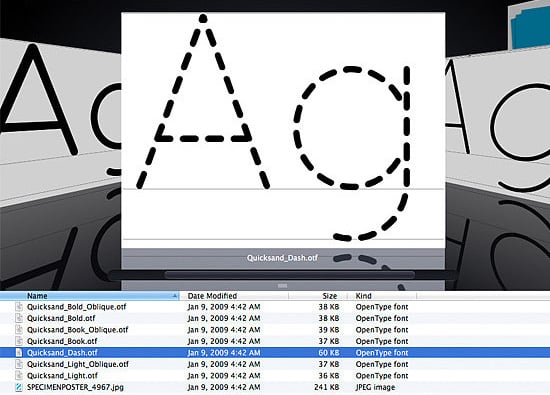Select the Quicksand_Light.otf row

275,376
